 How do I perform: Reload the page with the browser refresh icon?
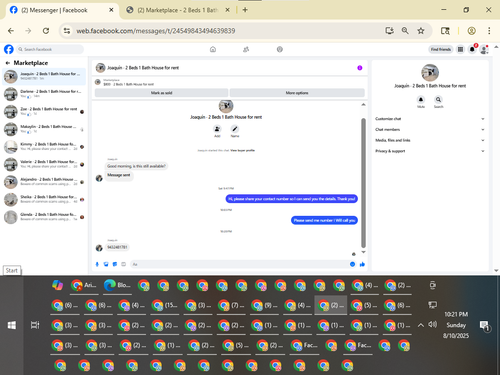[46, 31]
